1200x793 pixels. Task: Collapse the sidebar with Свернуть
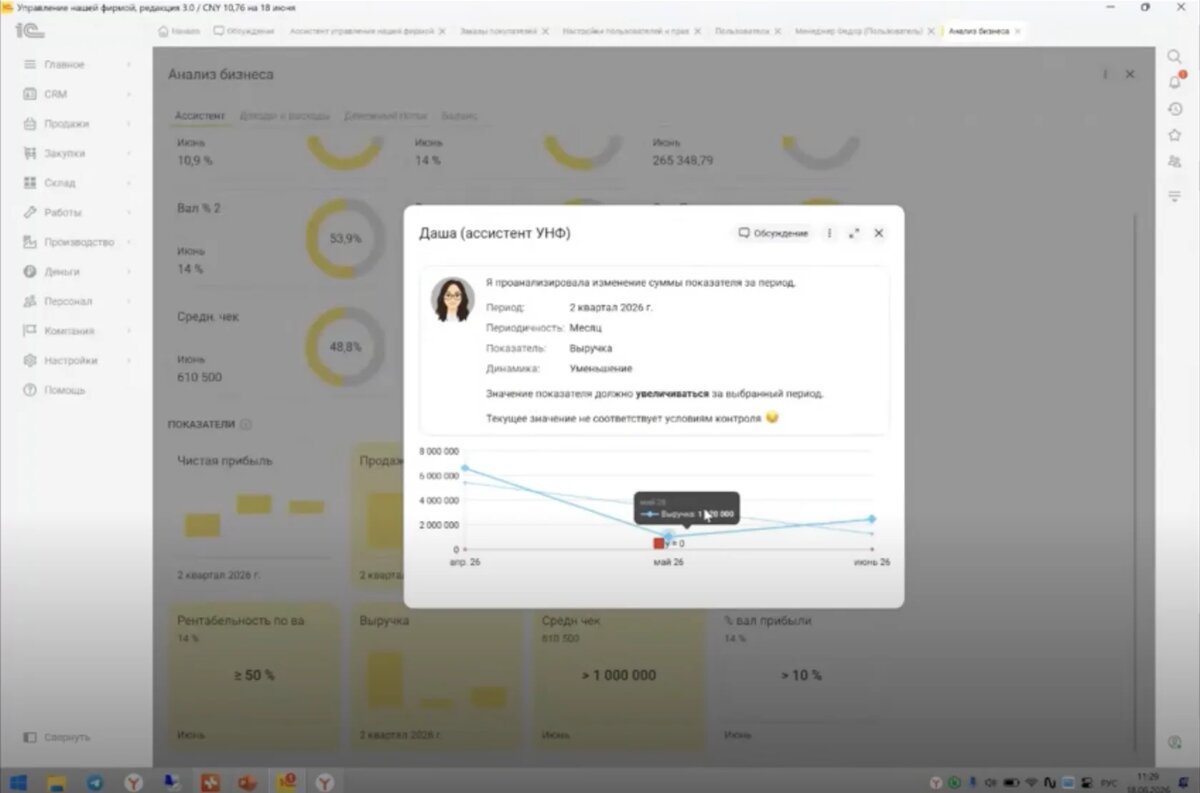click(x=57, y=737)
